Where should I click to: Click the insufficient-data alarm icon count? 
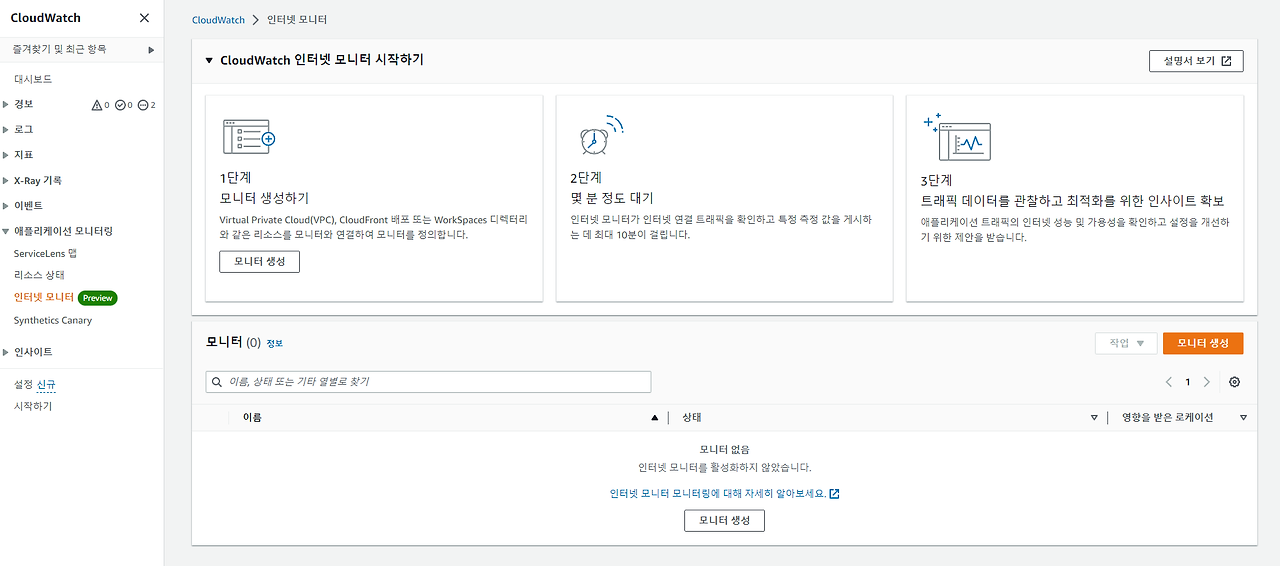pos(147,105)
